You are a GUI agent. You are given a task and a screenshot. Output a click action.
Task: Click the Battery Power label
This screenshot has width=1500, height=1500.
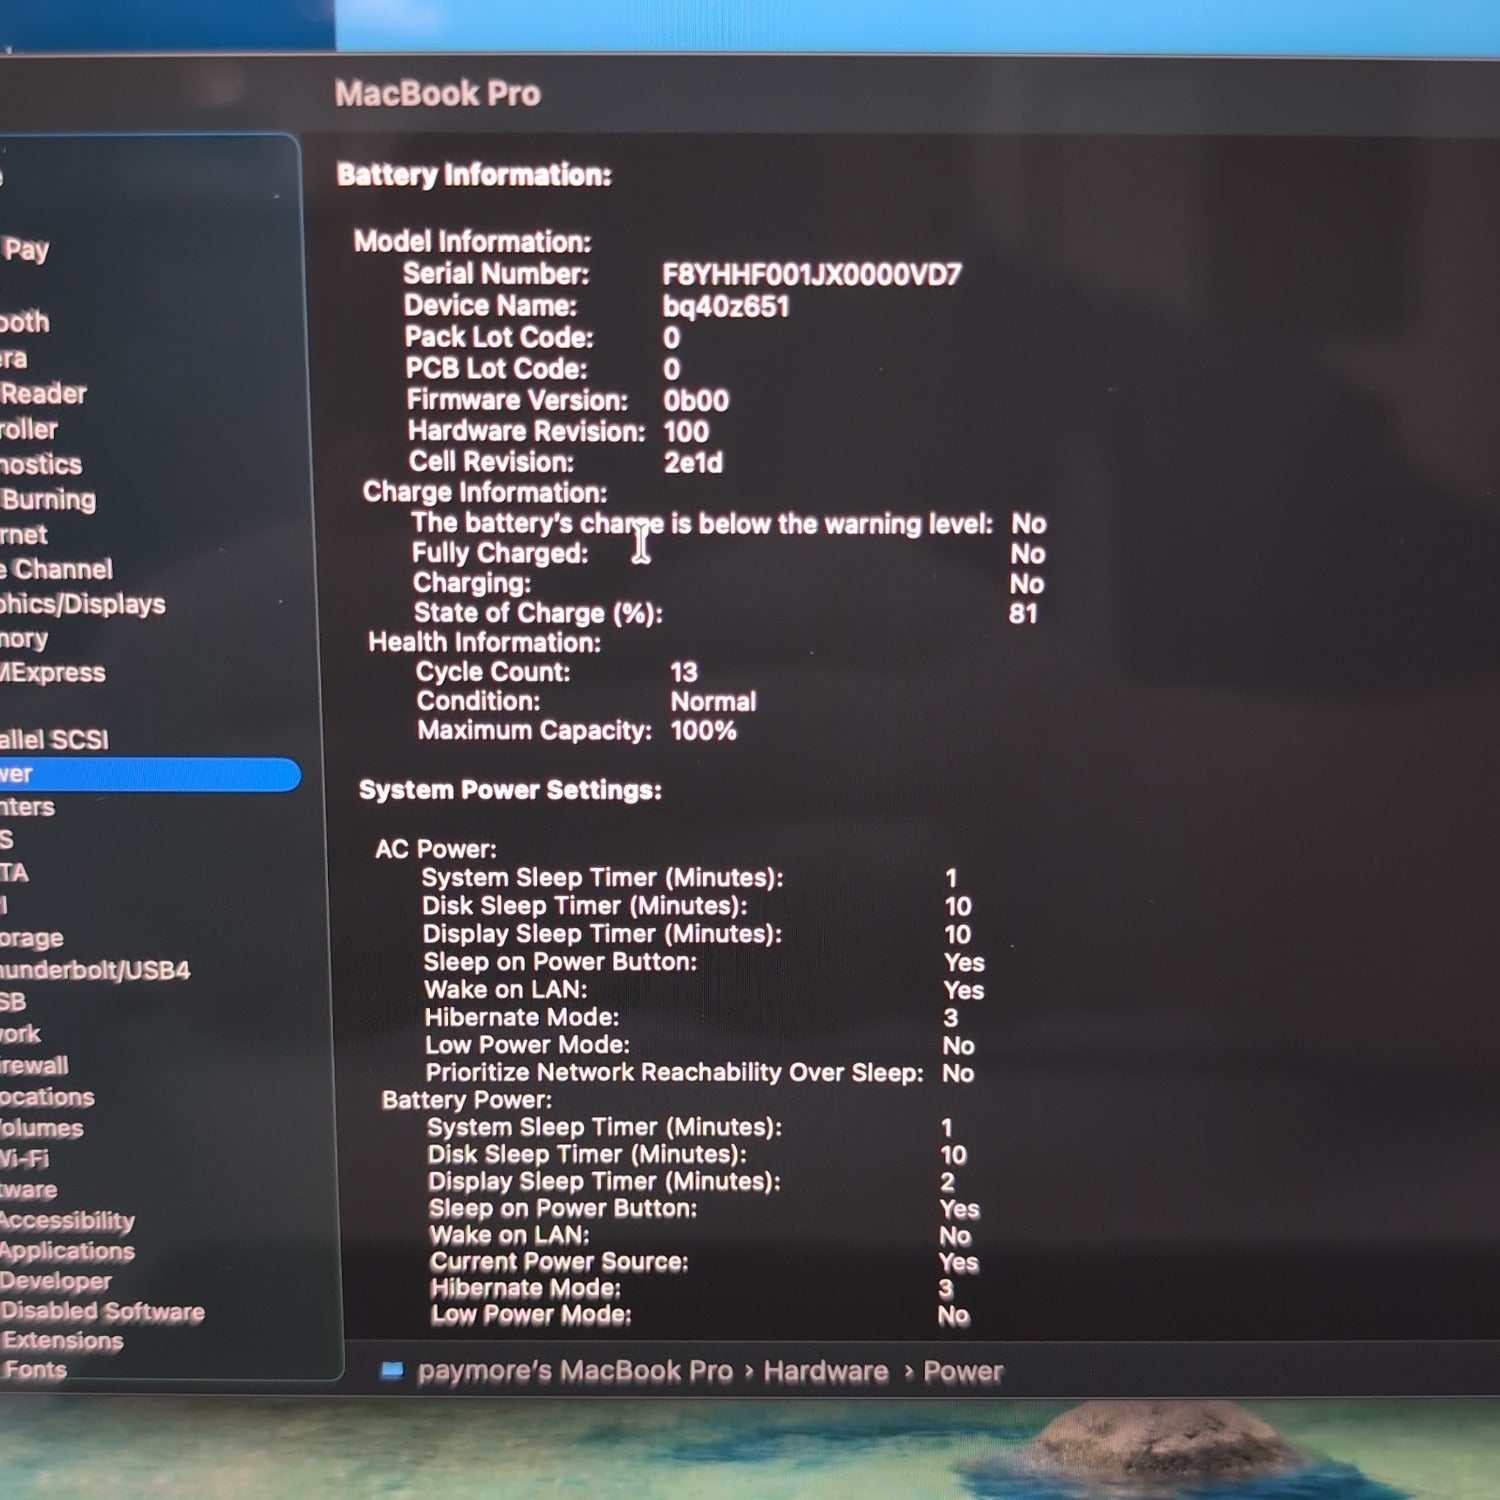coord(467,1100)
